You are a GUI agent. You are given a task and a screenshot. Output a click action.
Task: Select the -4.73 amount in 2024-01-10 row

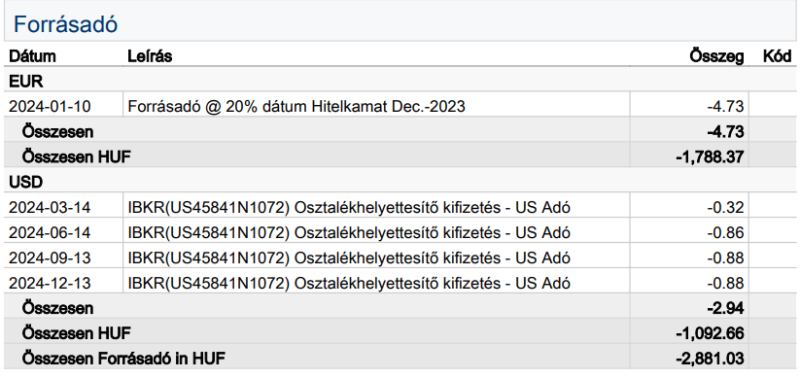[725, 106]
